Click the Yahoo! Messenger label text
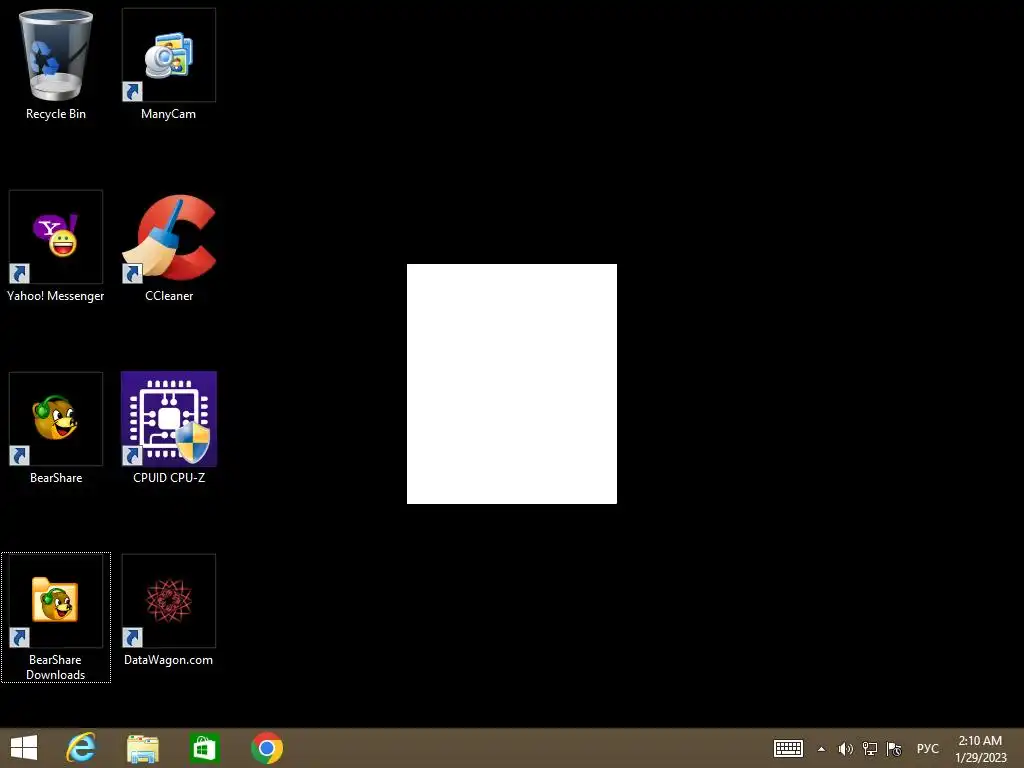This screenshot has width=1024, height=768. [56, 296]
